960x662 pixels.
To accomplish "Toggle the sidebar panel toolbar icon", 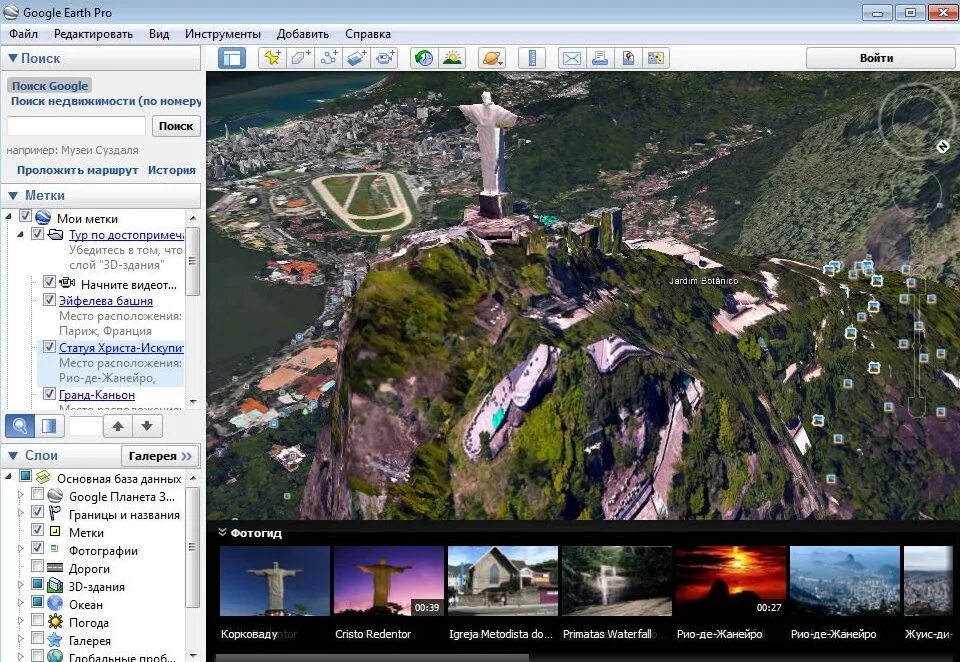I will tap(232, 58).
